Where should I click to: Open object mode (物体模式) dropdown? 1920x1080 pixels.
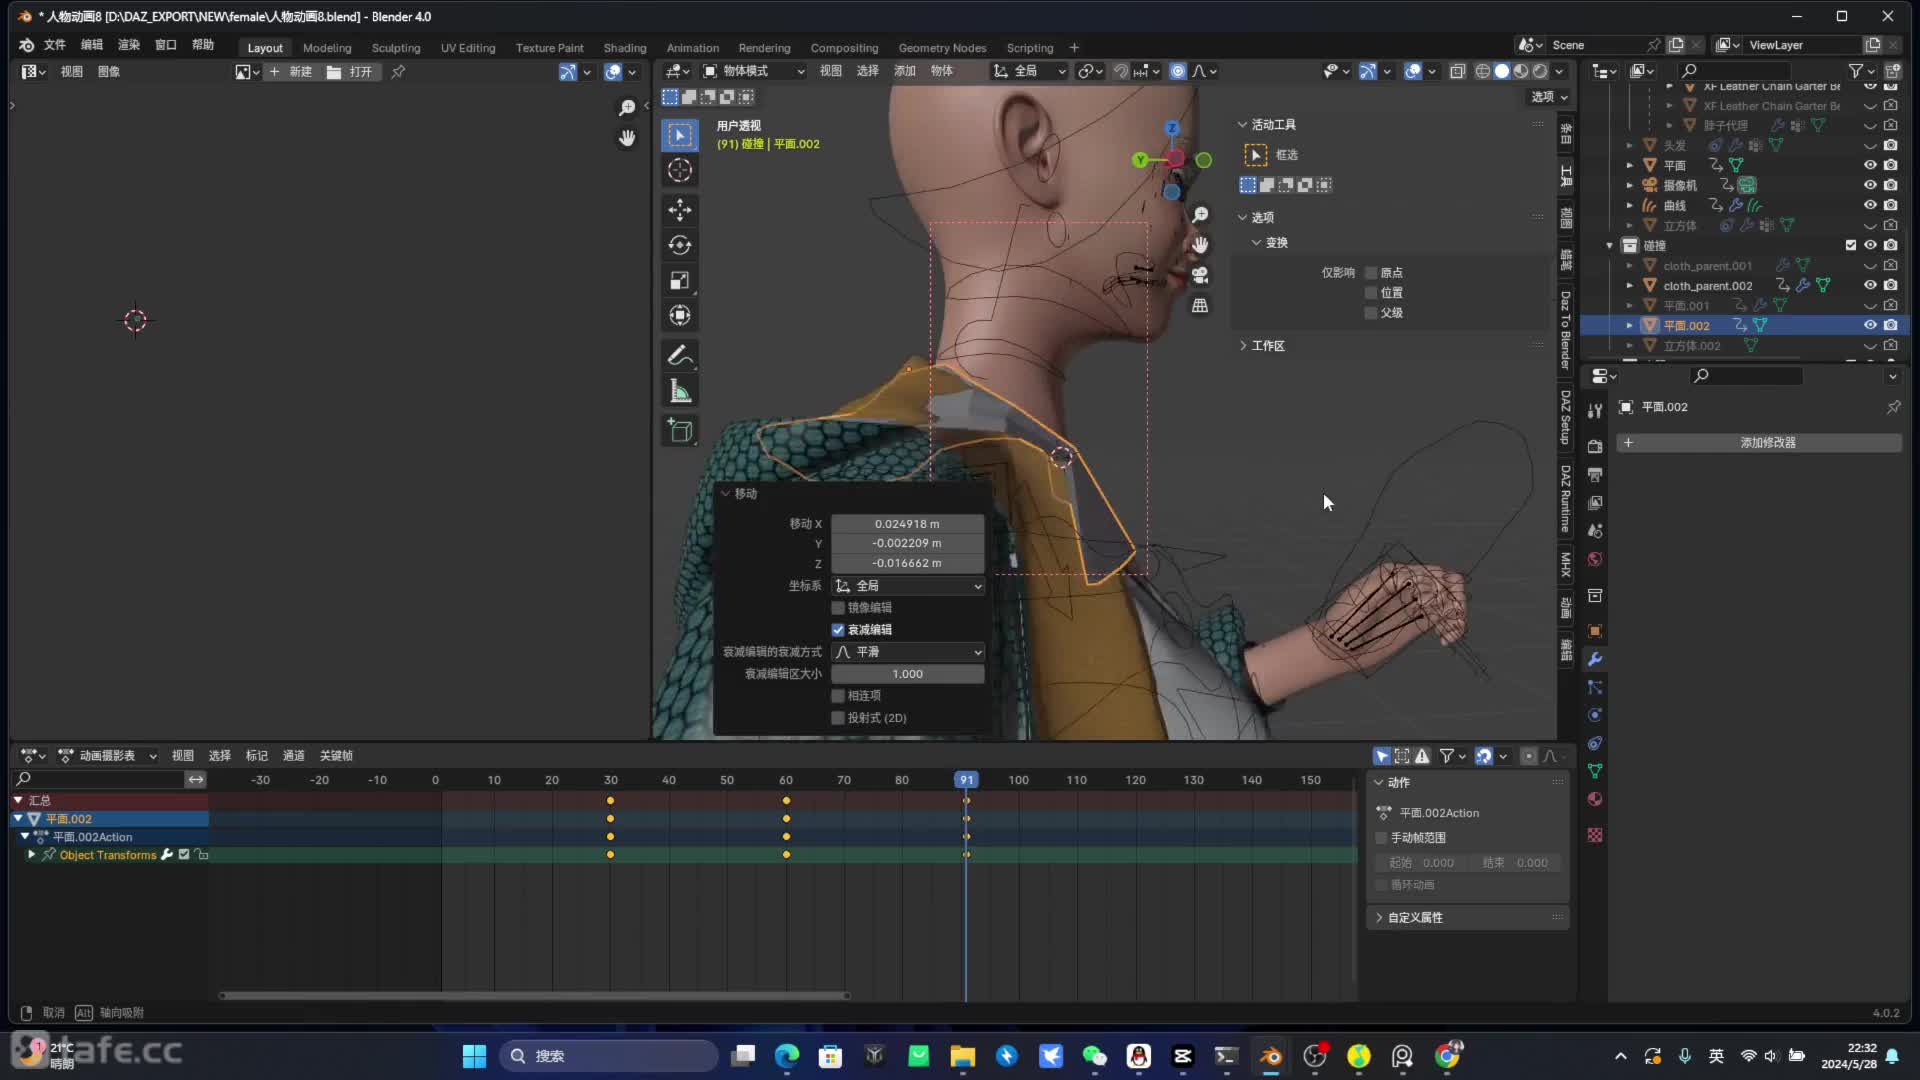(x=754, y=71)
